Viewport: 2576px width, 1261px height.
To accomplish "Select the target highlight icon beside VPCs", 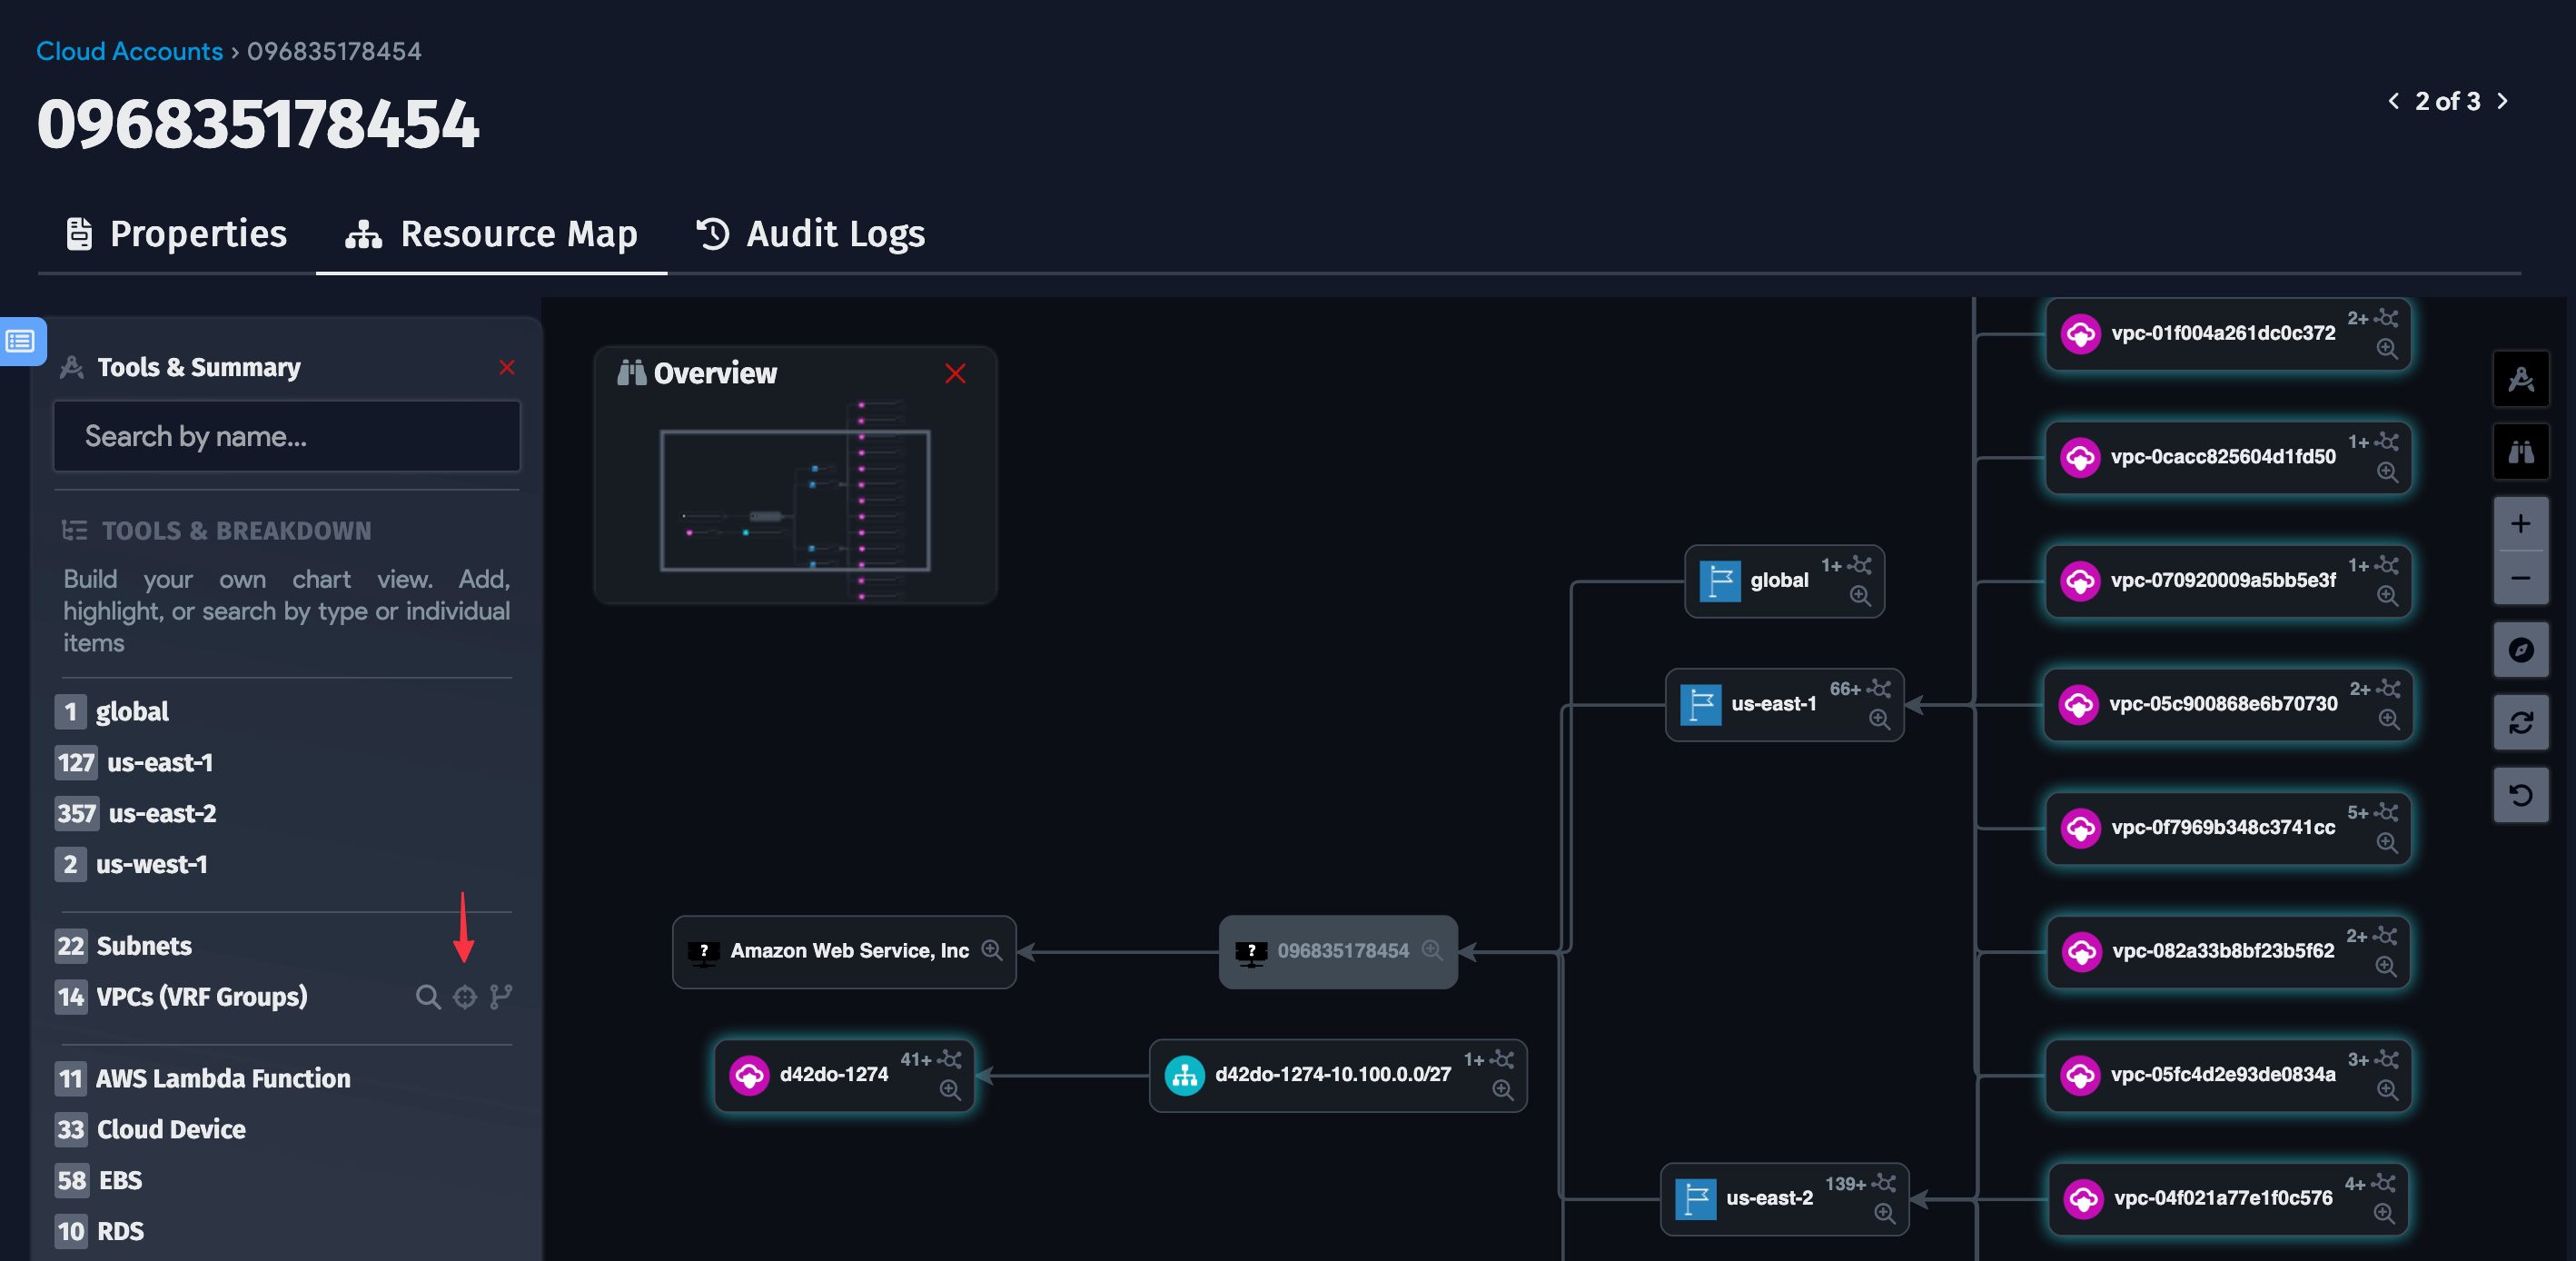I will (464, 997).
